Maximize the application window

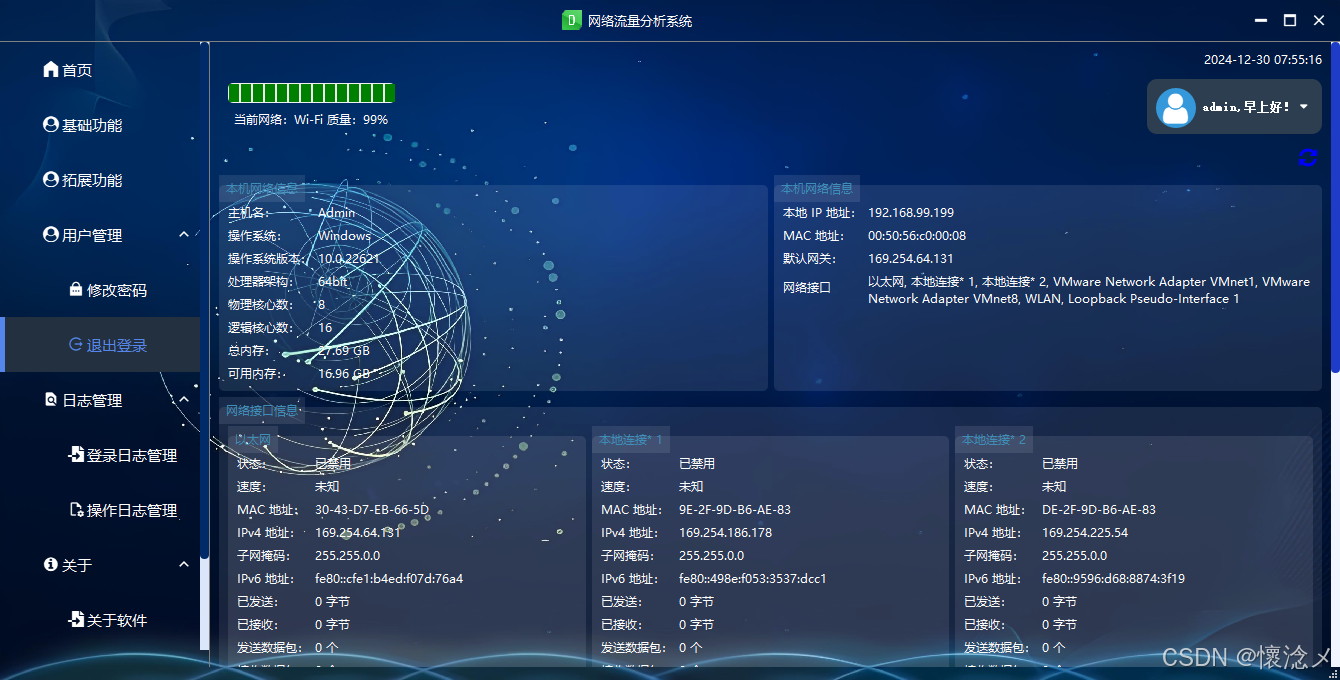click(x=1290, y=20)
